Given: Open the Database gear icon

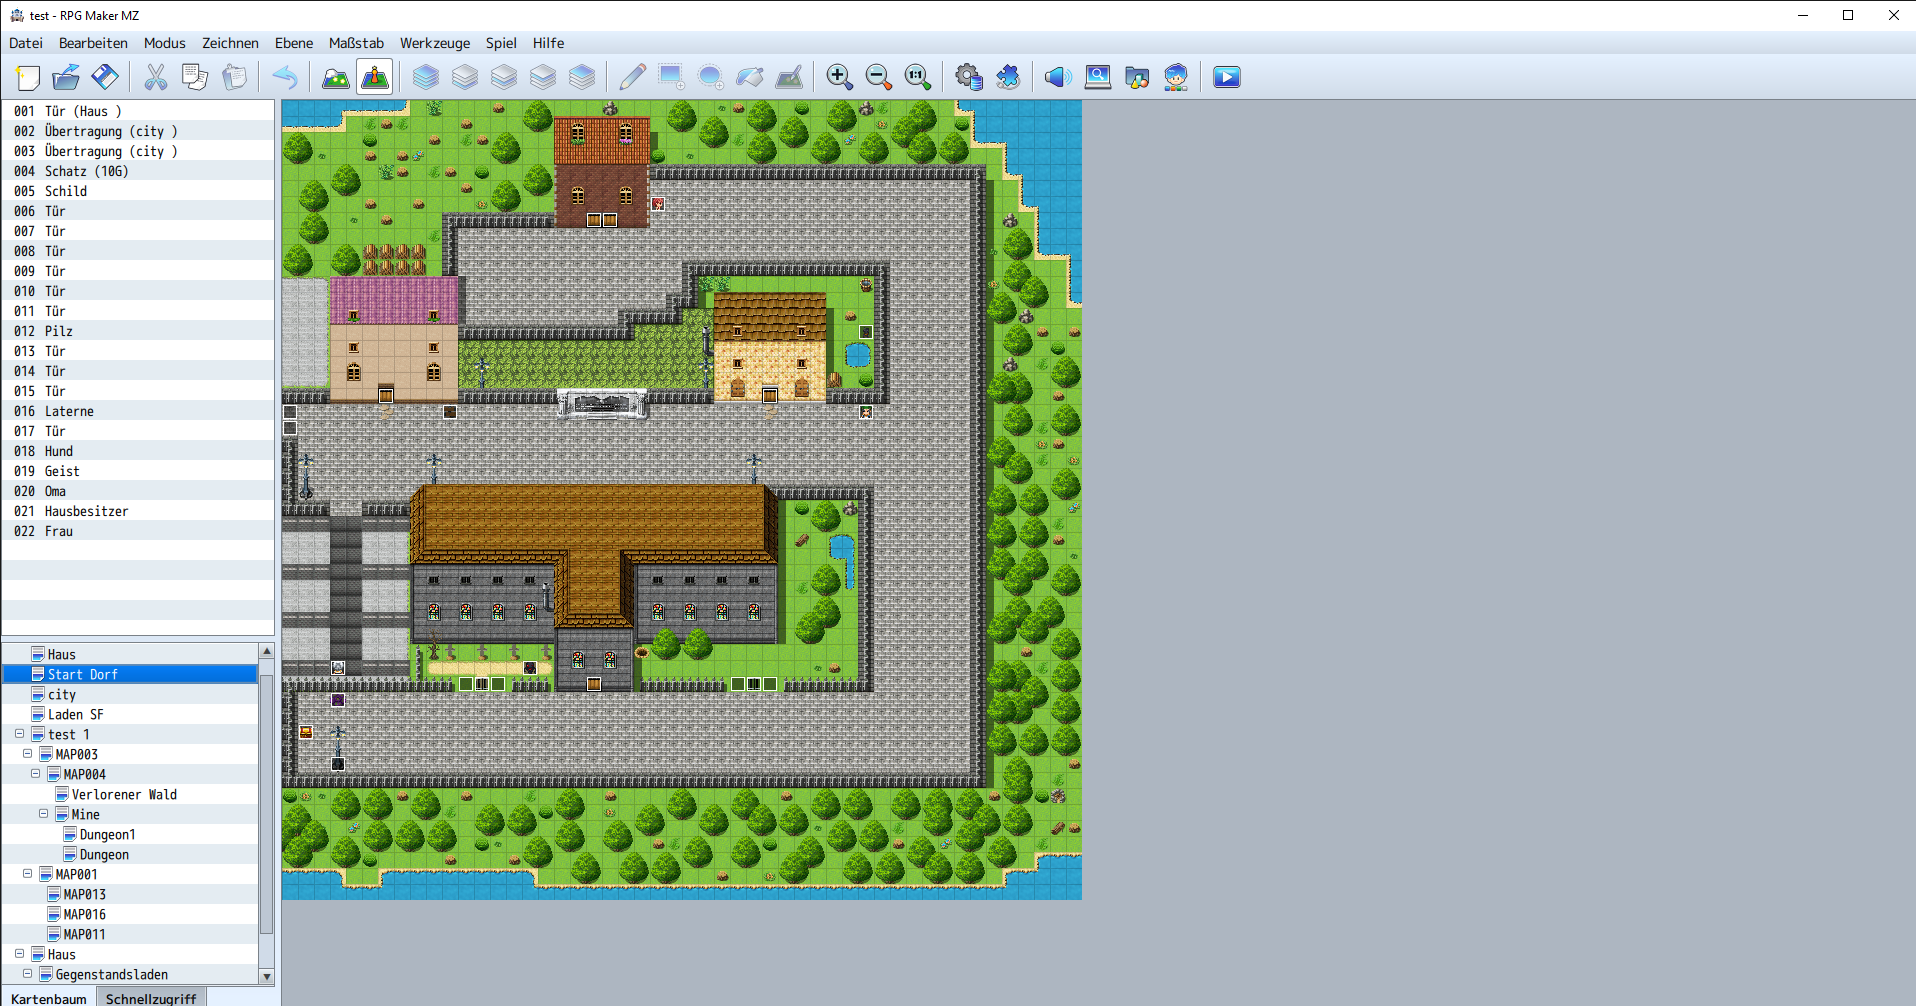Looking at the screenshot, I should [x=968, y=77].
